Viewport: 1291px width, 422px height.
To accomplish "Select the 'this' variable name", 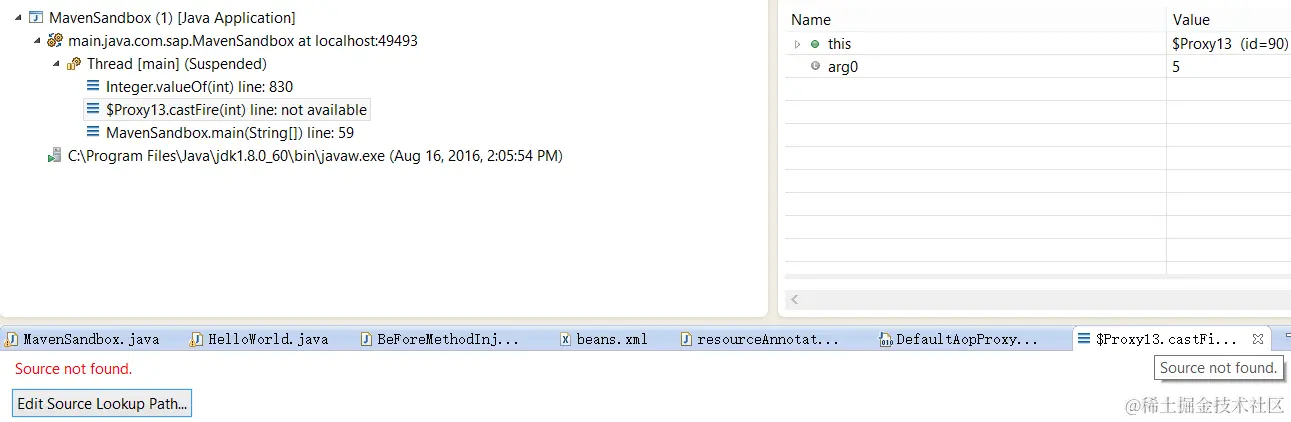I will 839,44.
